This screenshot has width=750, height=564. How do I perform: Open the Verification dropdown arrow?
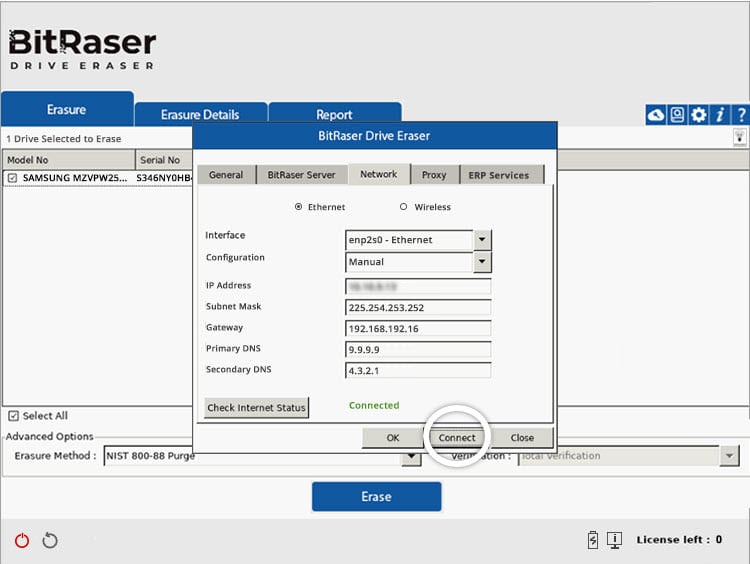point(729,456)
